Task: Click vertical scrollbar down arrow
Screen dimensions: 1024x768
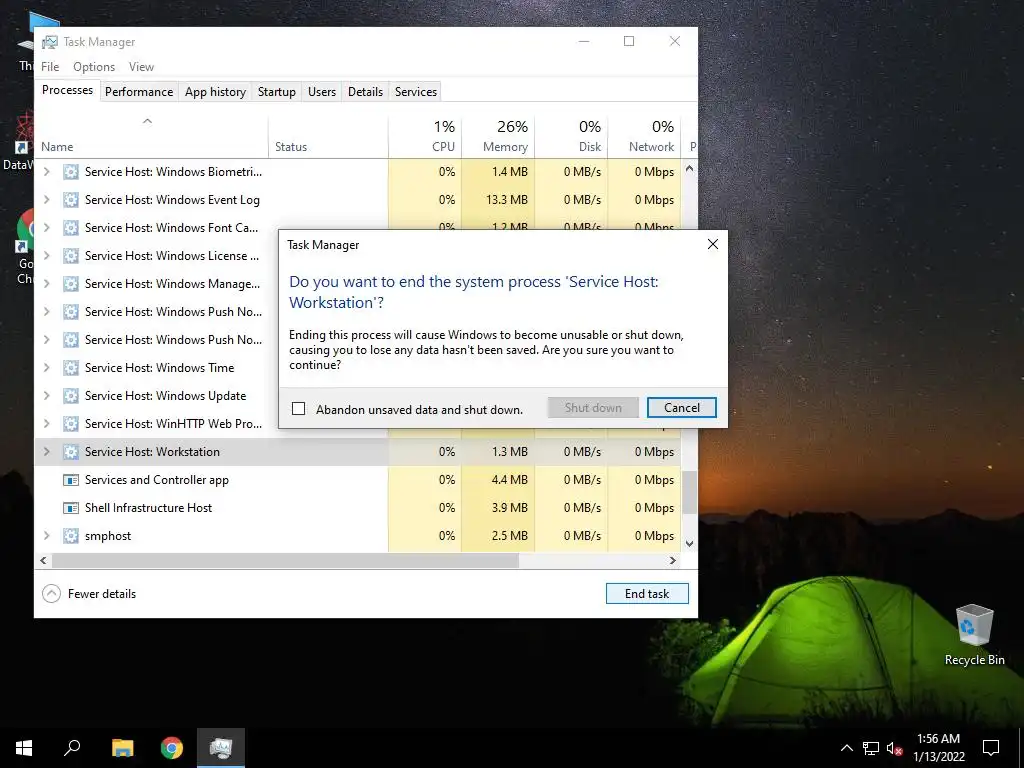Action: [690, 543]
